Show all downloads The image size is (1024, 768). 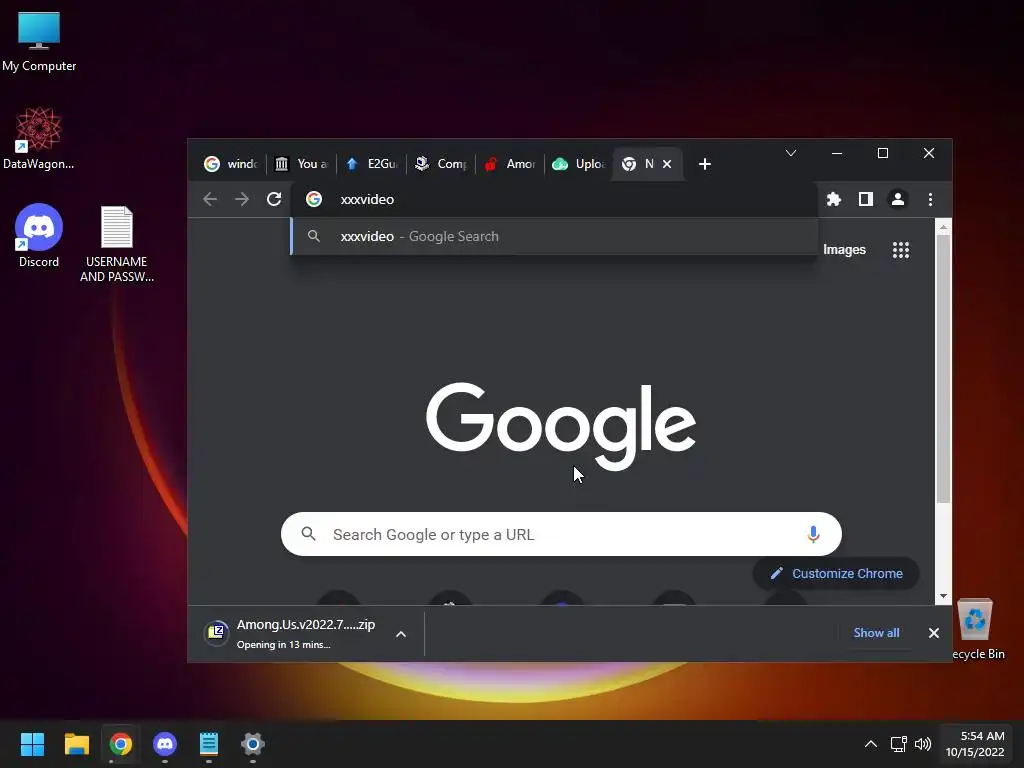[876, 633]
